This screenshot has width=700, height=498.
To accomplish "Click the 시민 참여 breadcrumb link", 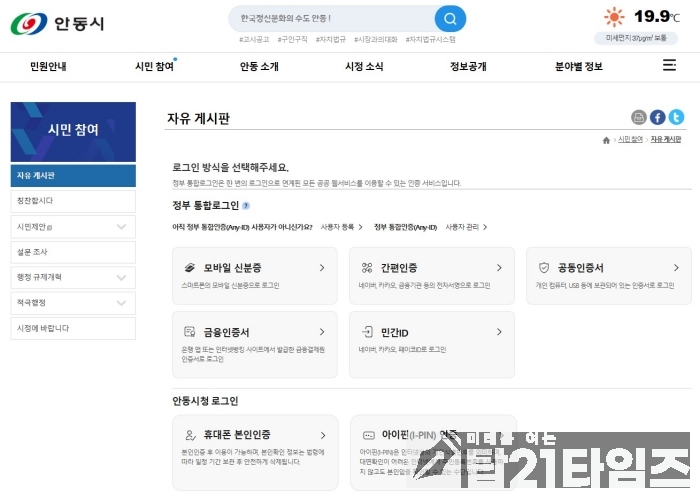I will point(630,140).
